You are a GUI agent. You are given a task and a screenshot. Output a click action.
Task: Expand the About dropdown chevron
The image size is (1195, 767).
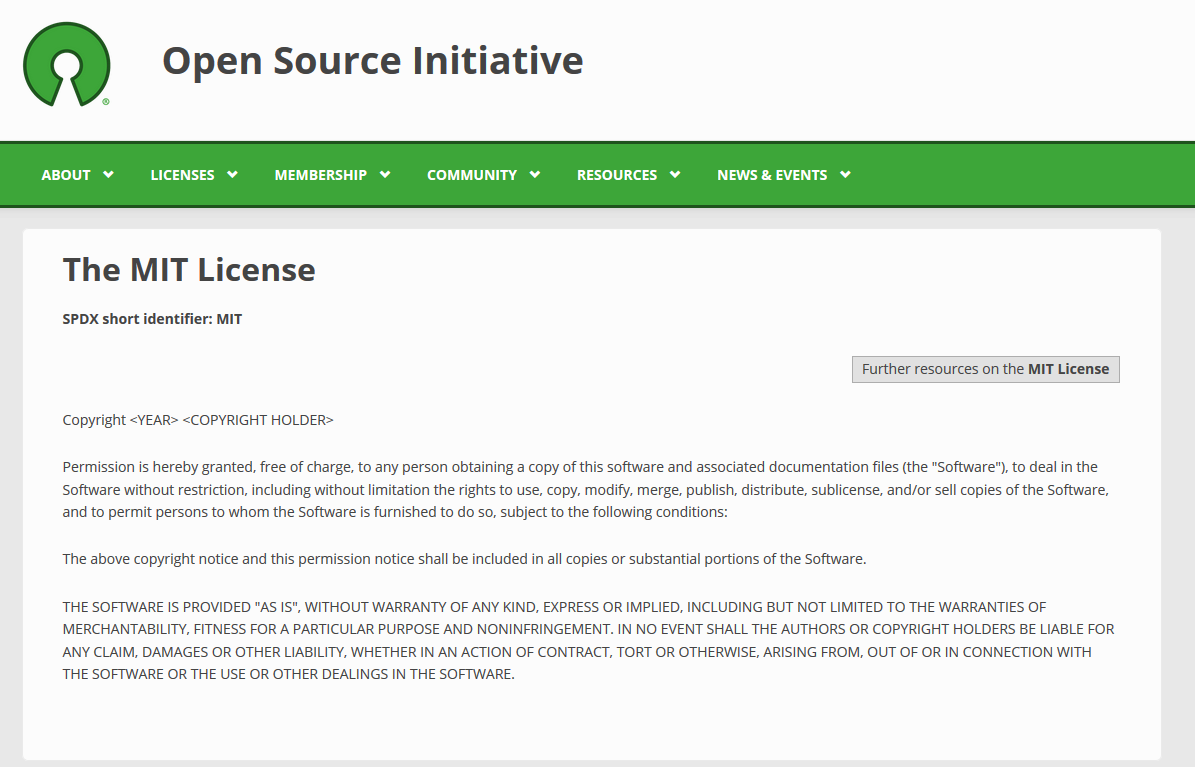click(108, 174)
